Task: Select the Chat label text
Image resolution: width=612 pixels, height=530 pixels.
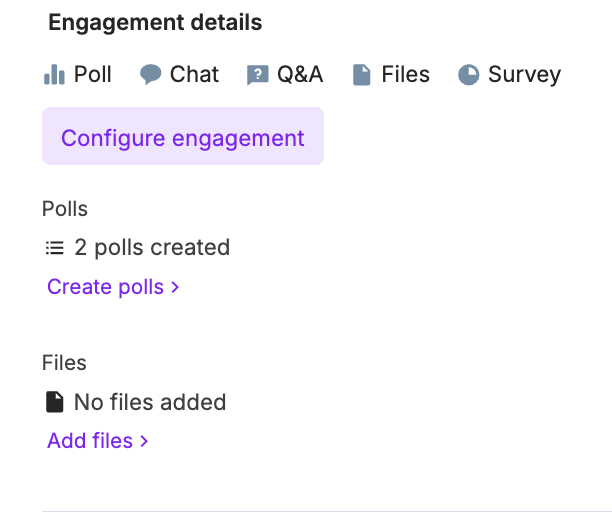Action: [194, 75]
